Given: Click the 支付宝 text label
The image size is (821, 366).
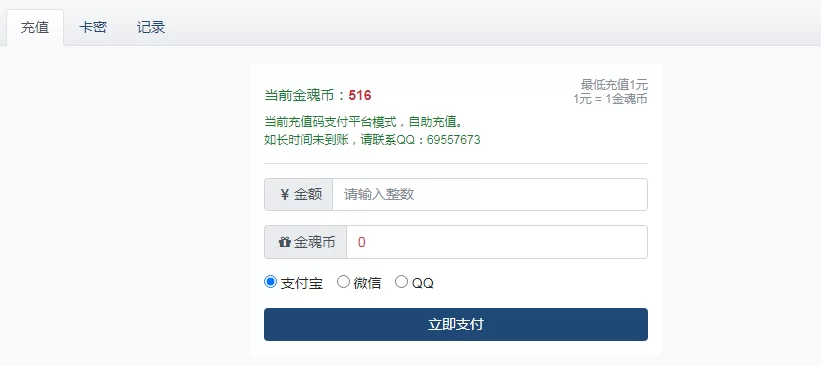Looking at the screenshot, I should pos(302,283).
